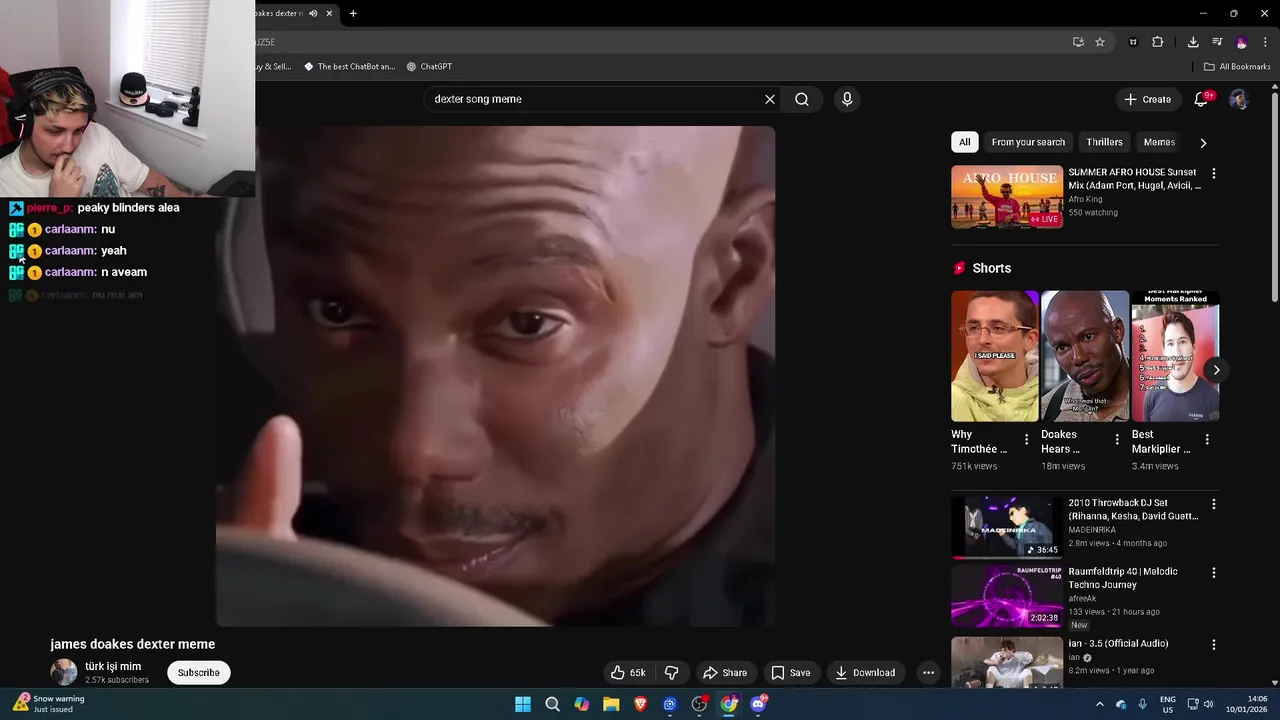Open OBS Studio from the taskbar
This screenshot has width=1280, height=720.
point(700,704)
